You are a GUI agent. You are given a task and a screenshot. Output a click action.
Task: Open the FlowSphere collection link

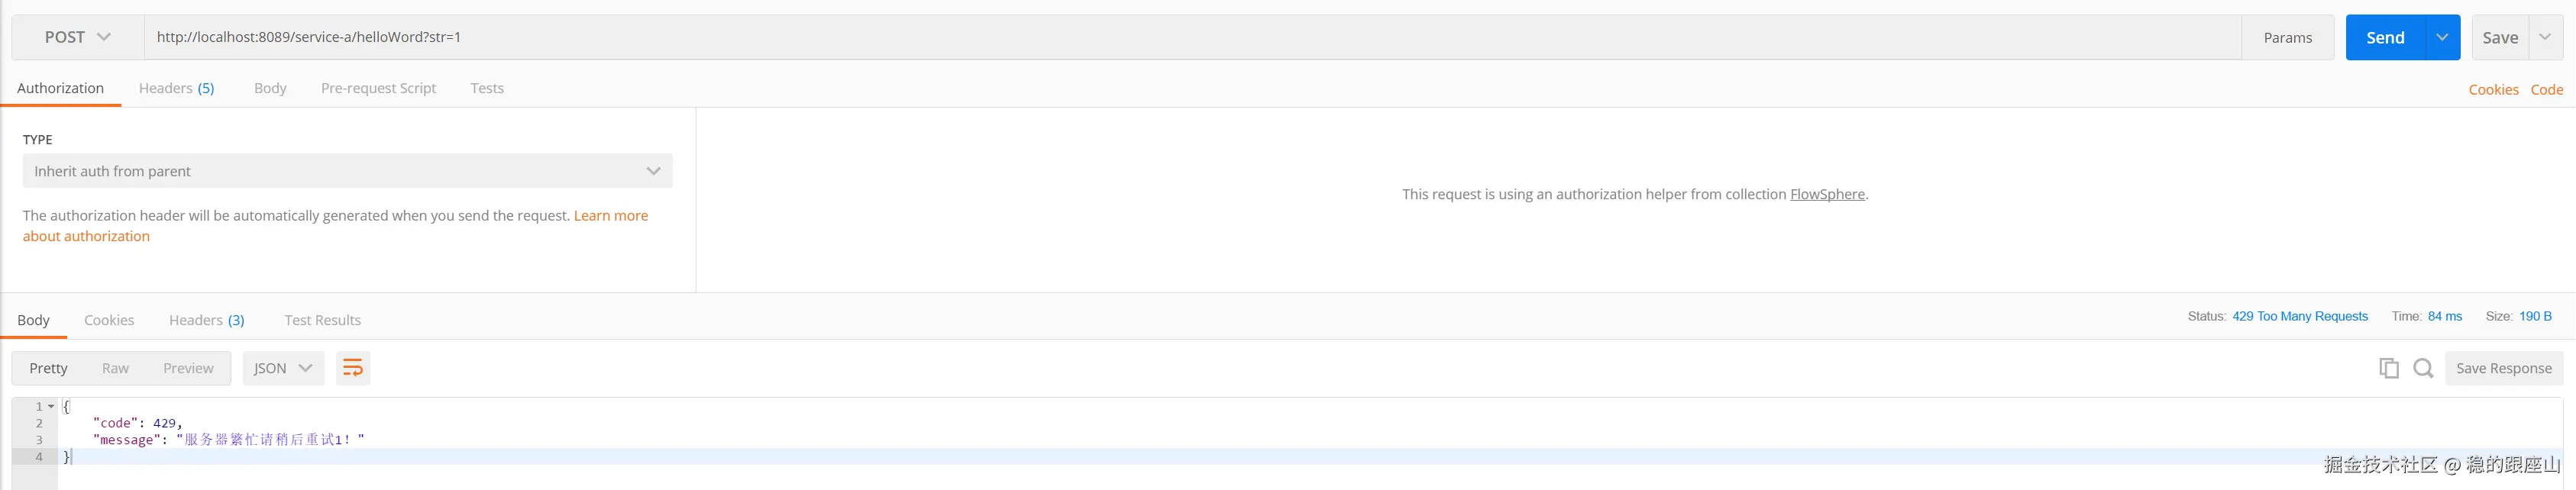pyautogui.click(x=1827, y=194)
